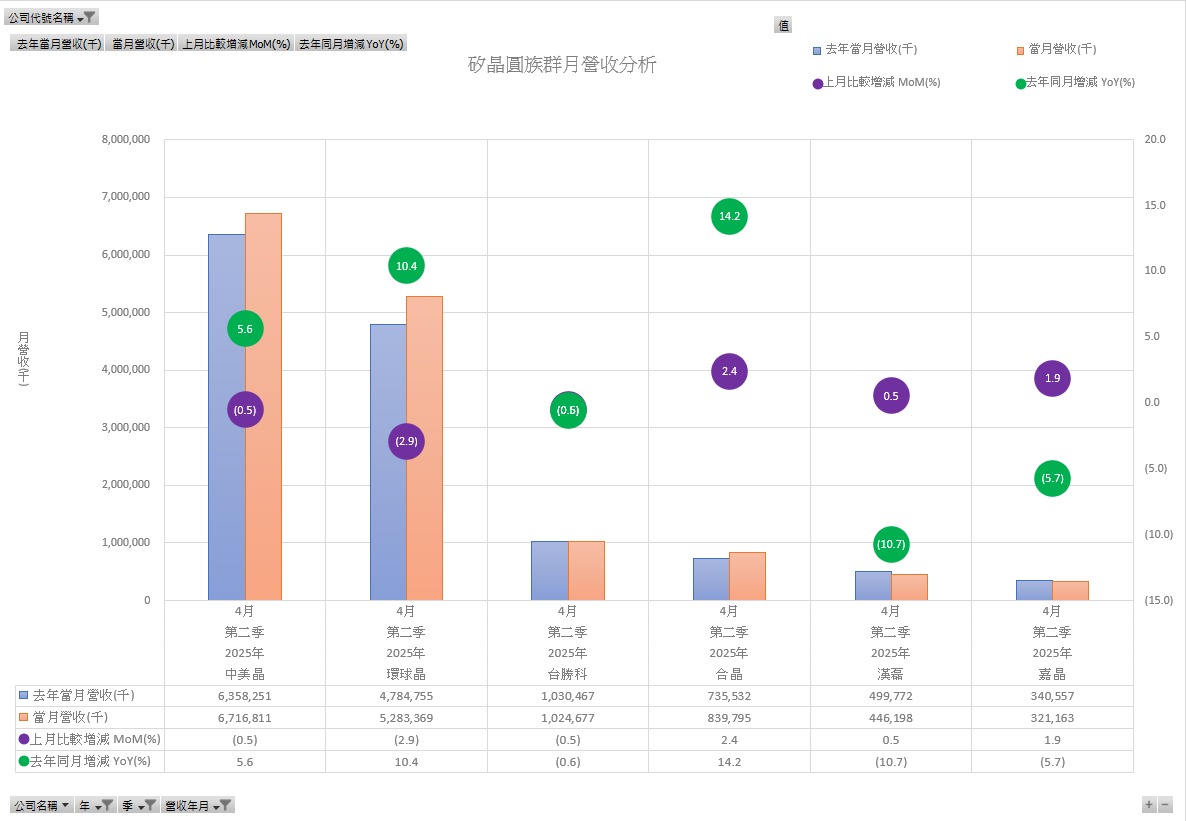Click the green (0.6) bubble for 台勝科
Image resolution: width=1186 pixels, height=821 pixels.
[x=568, y=410]
